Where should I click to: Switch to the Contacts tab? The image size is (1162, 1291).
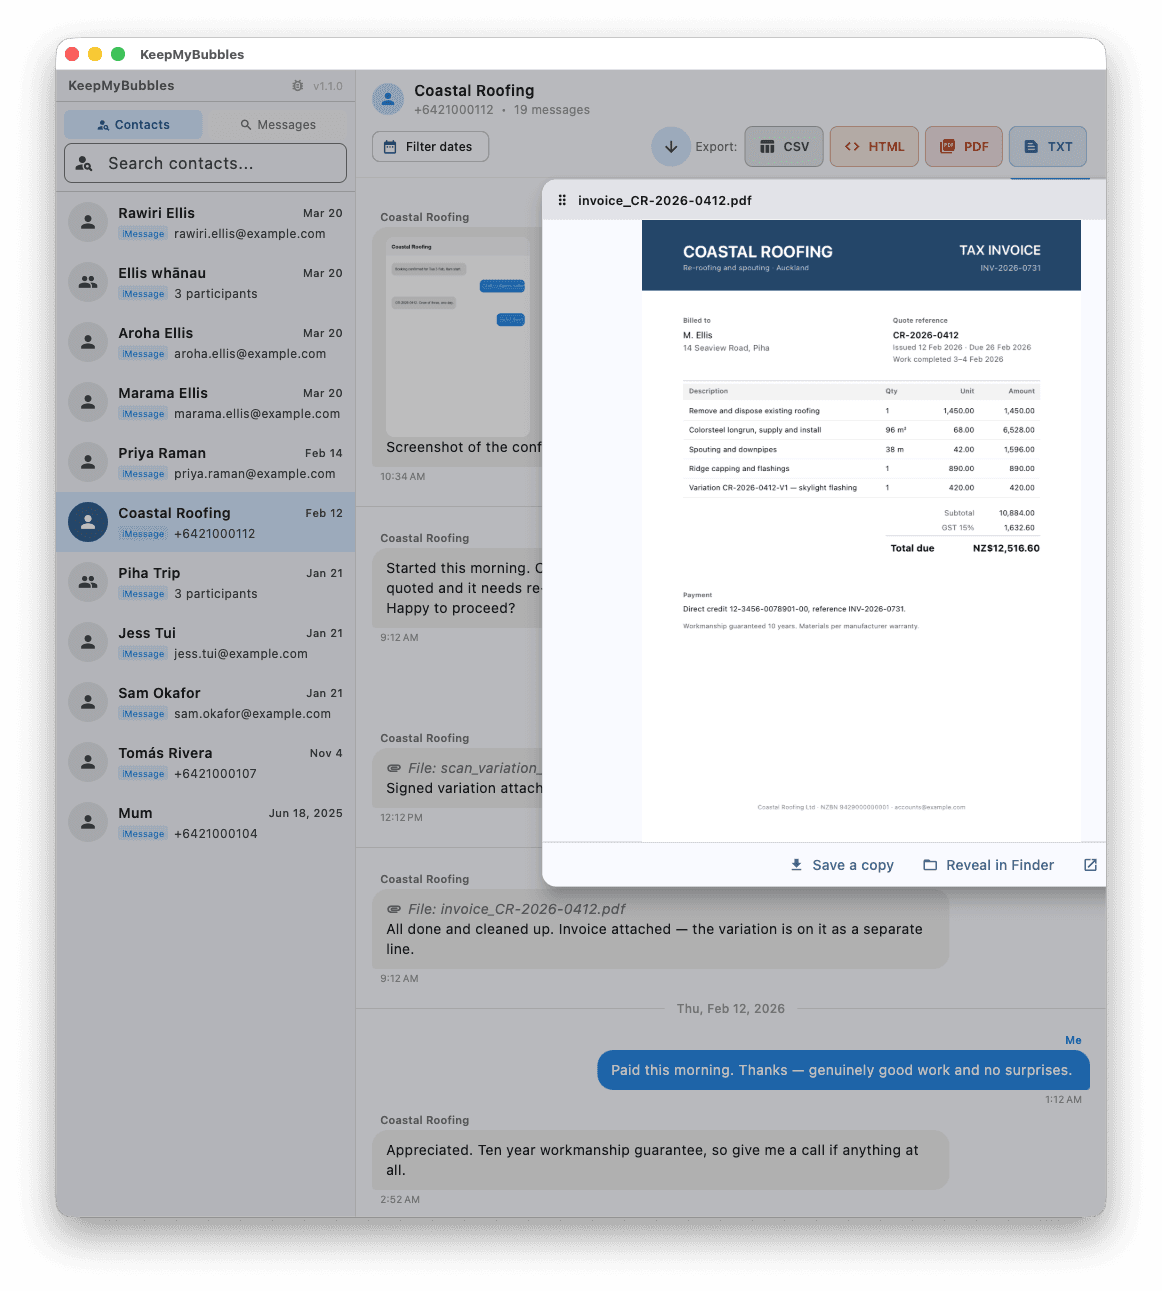click(x=133, y=125)
